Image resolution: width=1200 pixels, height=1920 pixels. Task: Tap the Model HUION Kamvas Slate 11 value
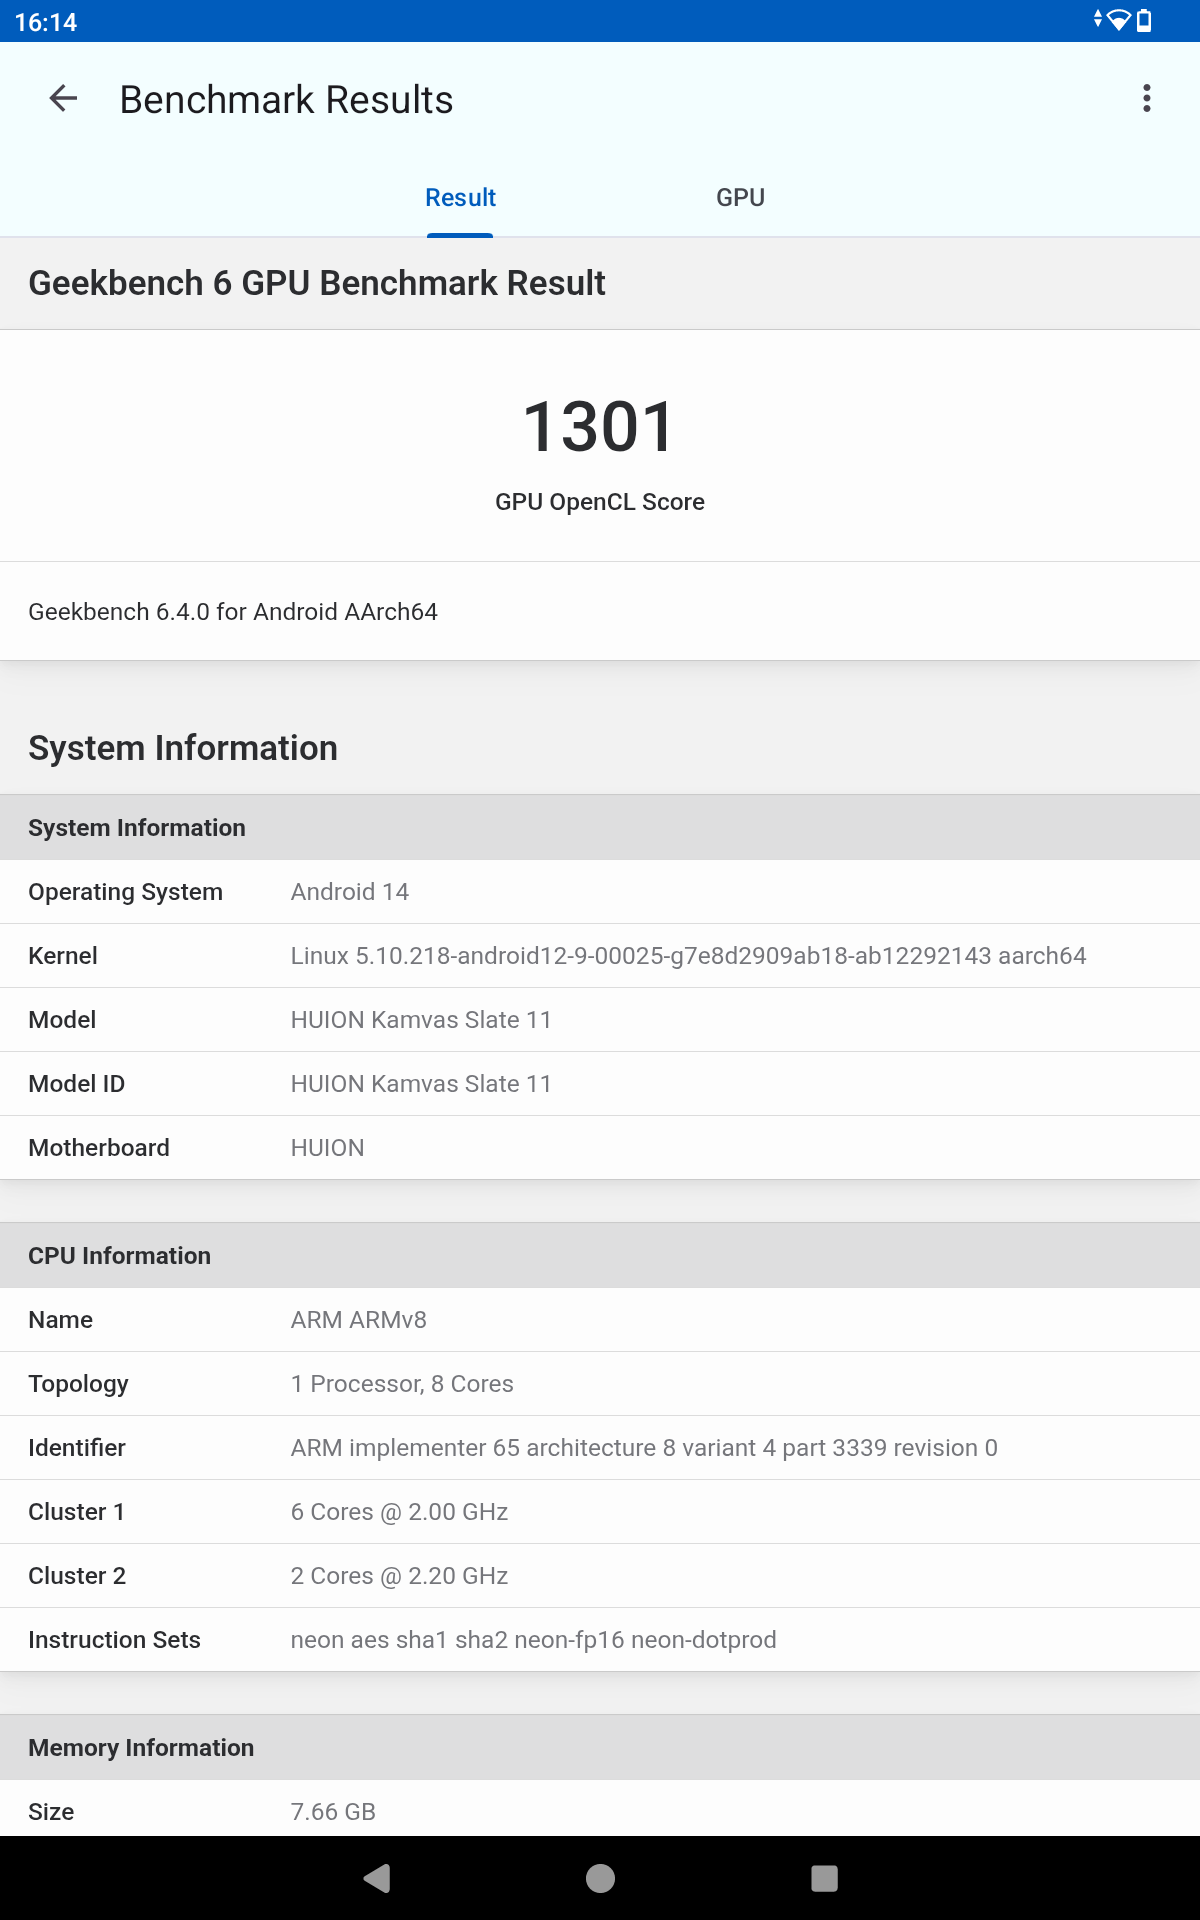pos(421,1020)
